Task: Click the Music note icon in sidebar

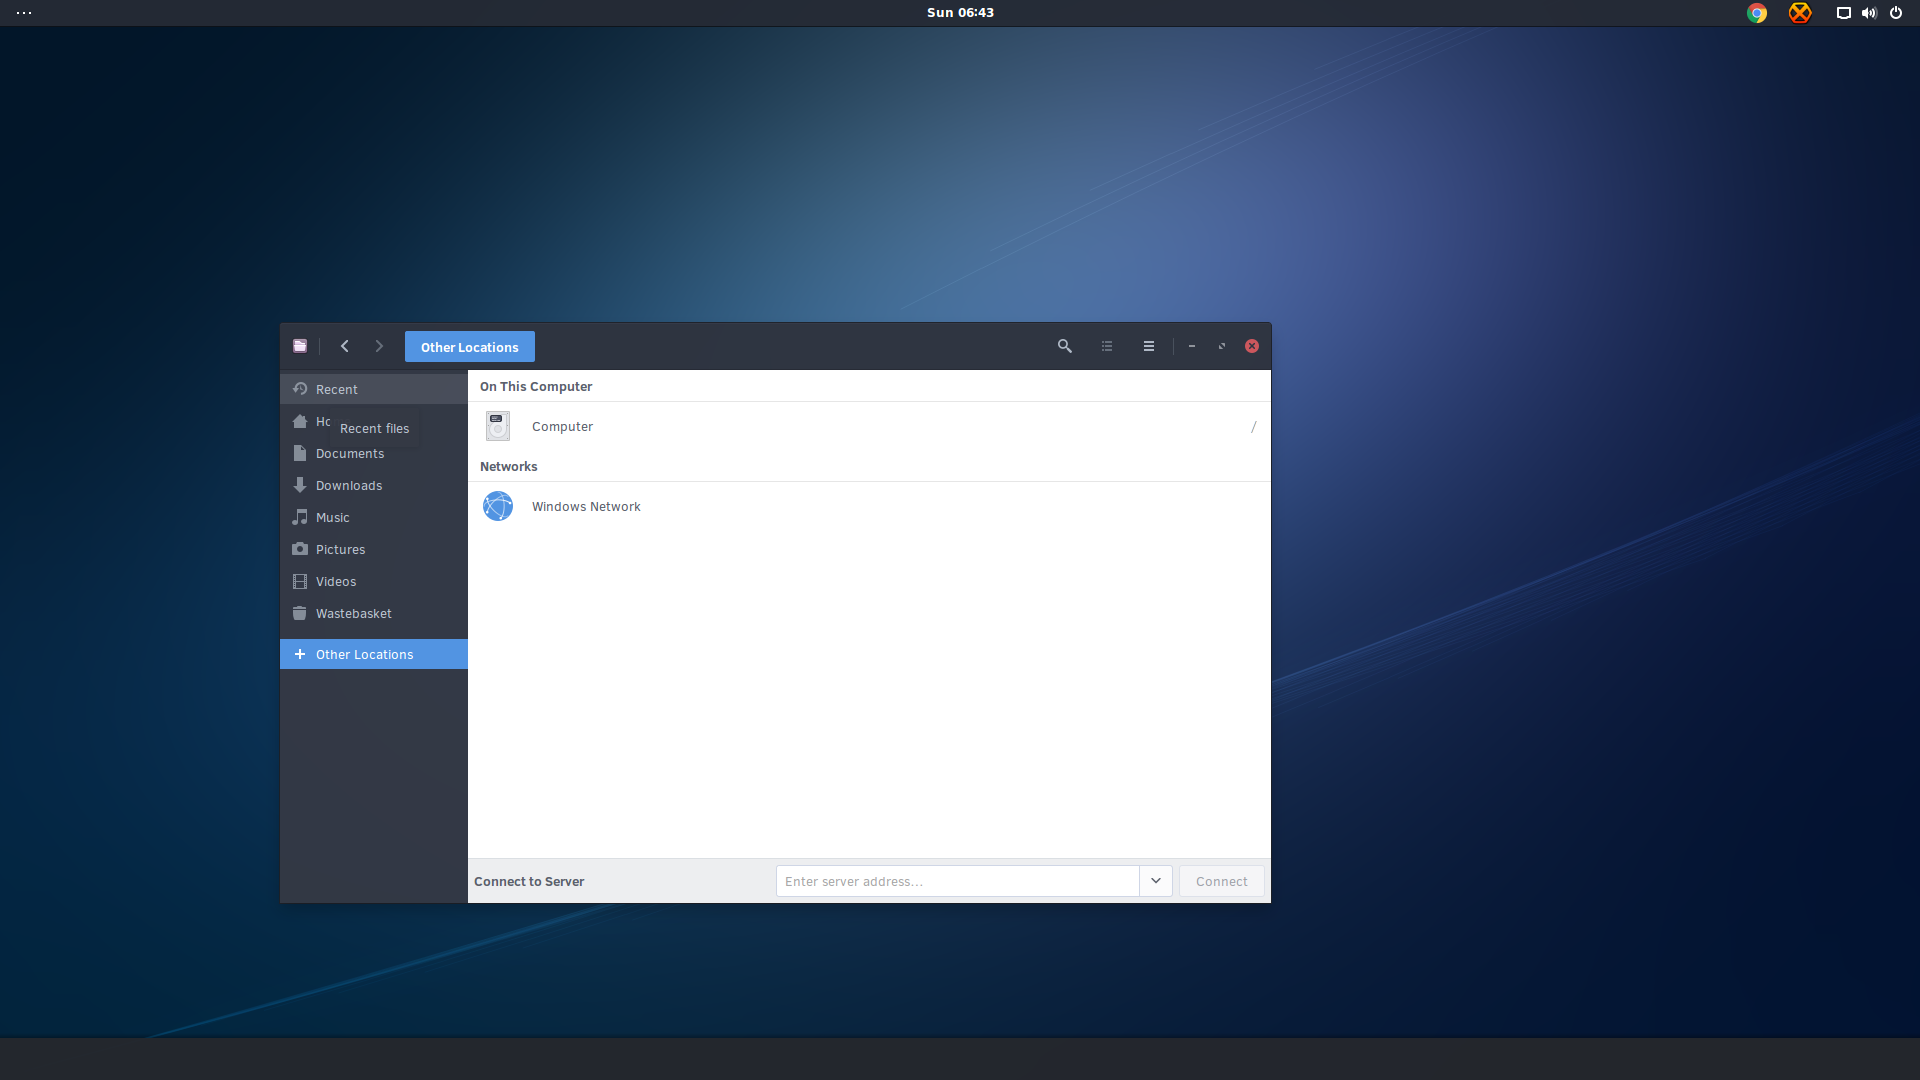Action: 300,517
